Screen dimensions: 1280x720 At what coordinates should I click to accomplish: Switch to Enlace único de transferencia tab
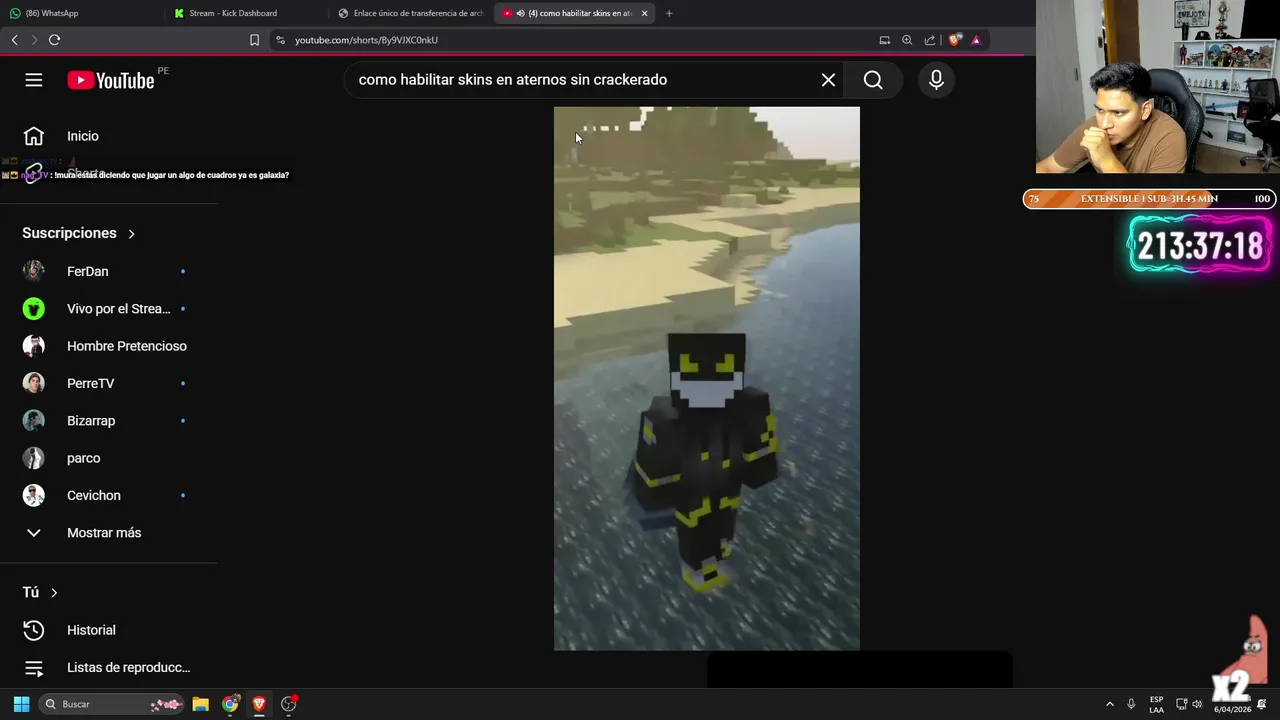click(x=410, y=13)
